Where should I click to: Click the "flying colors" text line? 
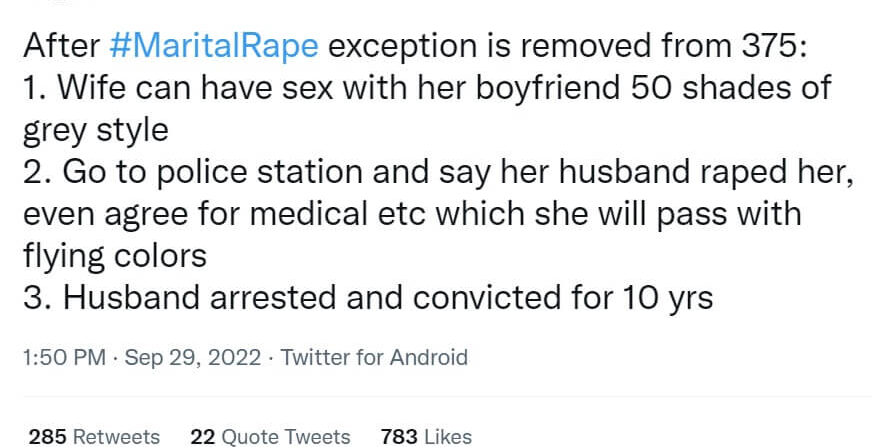point(114,256)
